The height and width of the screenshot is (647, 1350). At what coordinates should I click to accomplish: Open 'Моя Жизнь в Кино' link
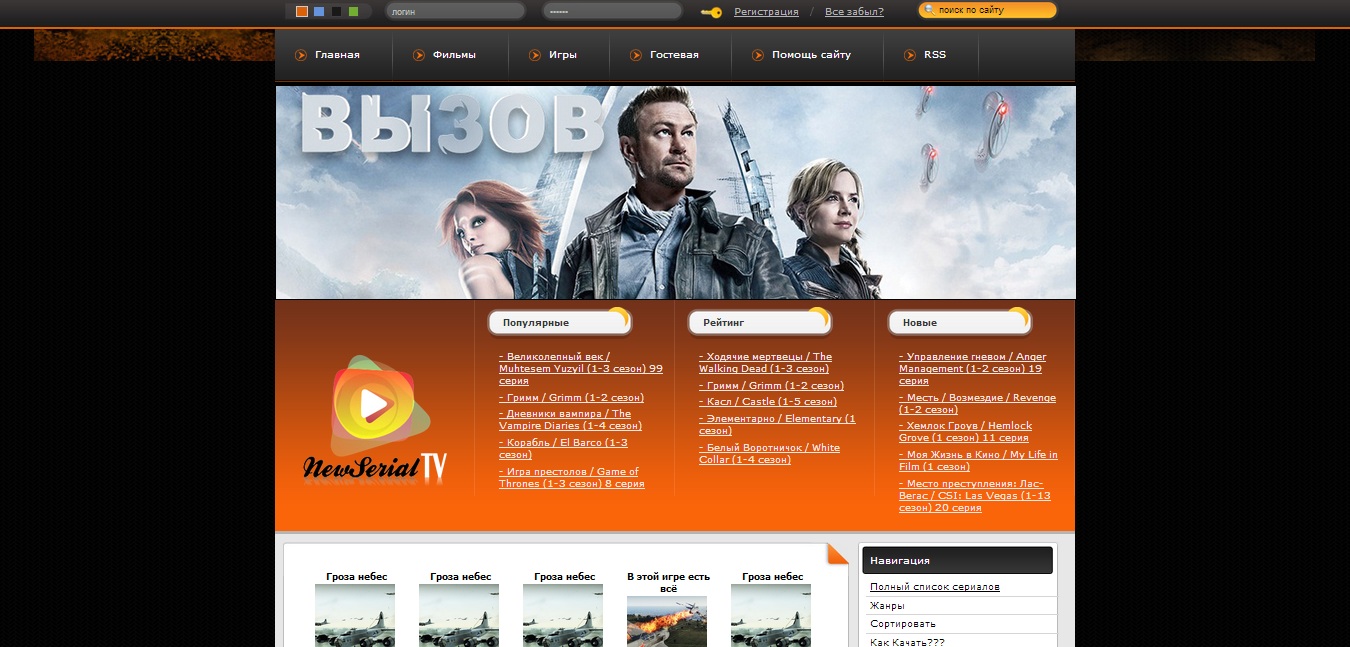[x=978, y=460]
